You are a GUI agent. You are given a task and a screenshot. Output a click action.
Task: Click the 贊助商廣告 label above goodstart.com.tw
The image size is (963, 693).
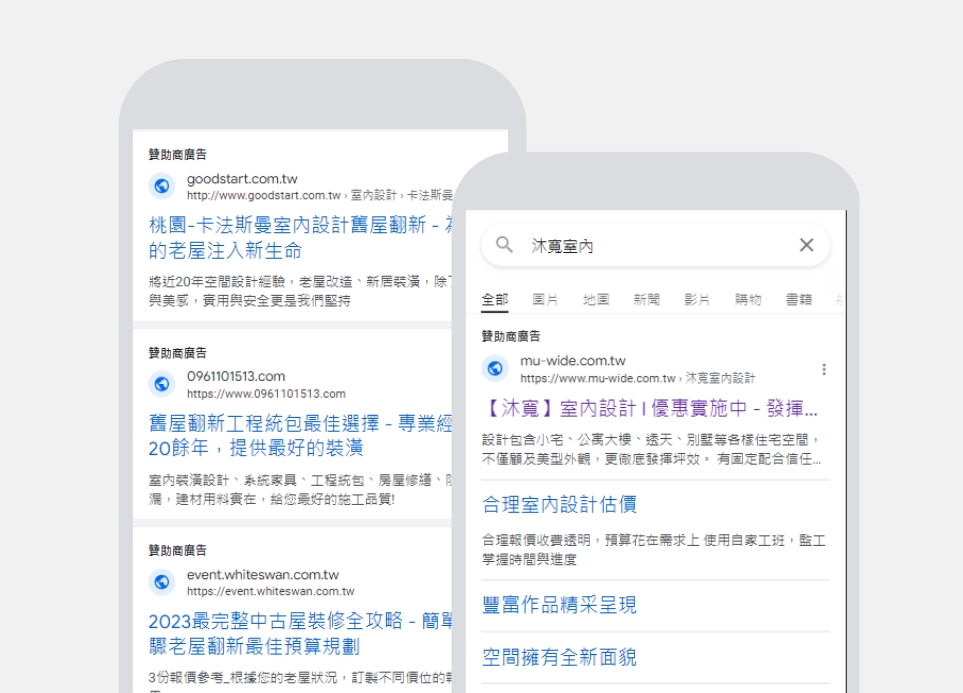[177, 154]
